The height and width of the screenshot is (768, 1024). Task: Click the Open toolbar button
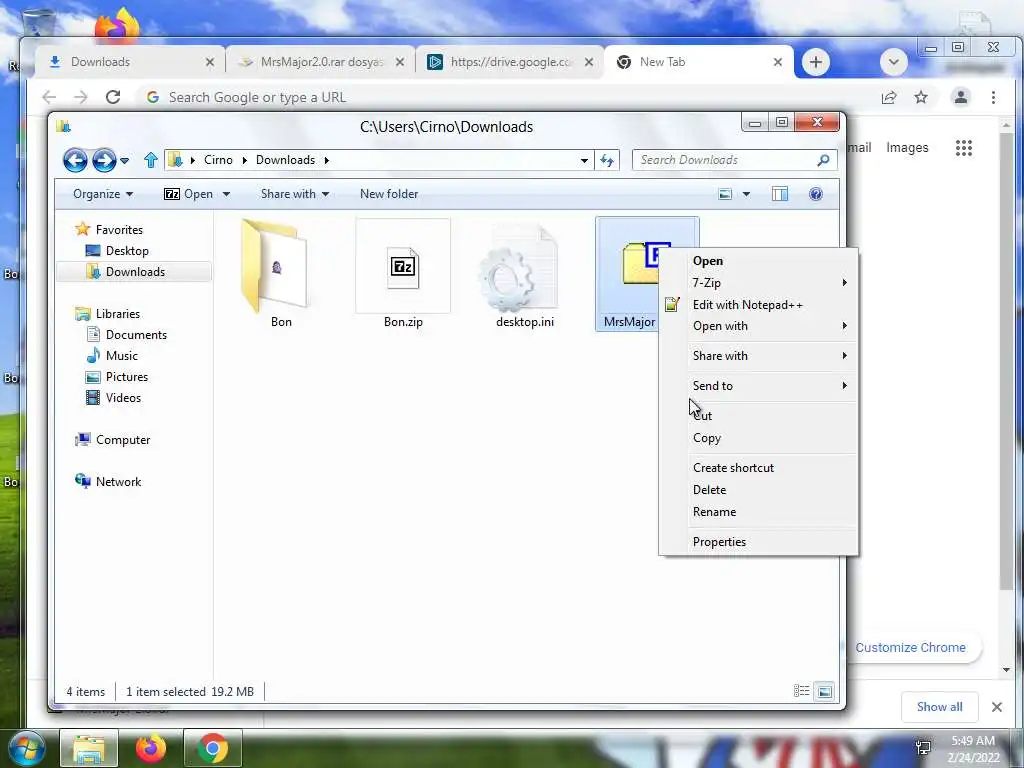click(x=189, y=194)
